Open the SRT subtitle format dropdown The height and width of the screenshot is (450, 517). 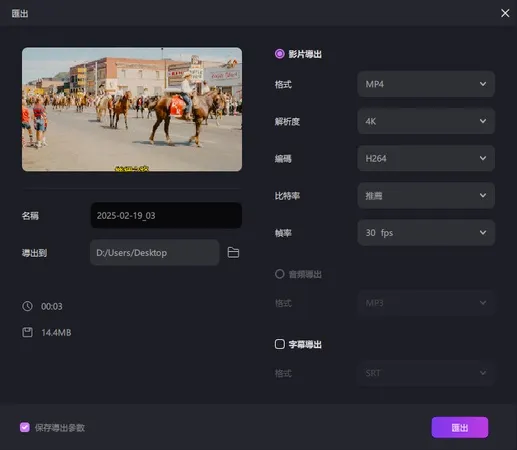[x=426, y=373]
